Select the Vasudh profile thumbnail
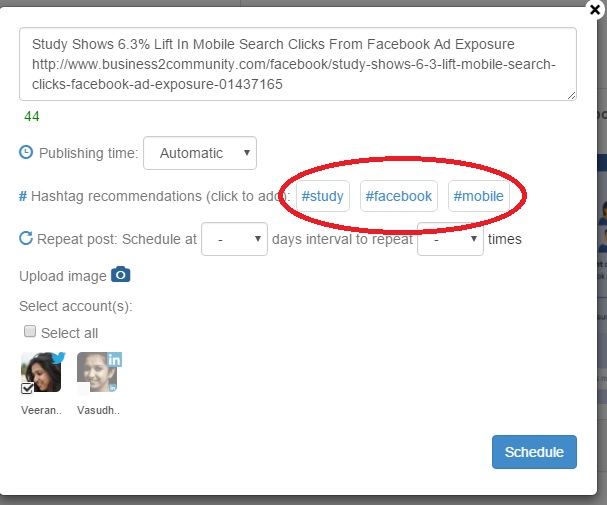The image size is (607, 505). coord(99,372)
